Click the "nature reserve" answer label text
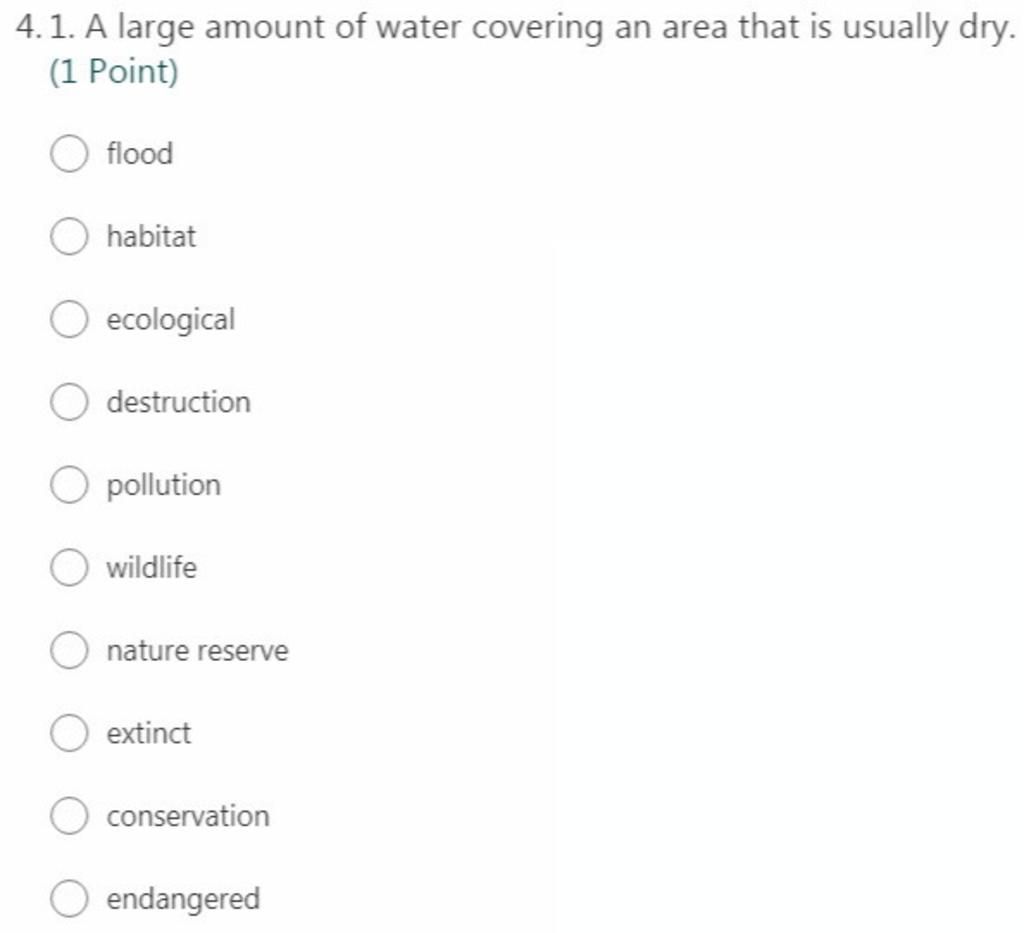Image resolution: width=1024 pixels, height=933 pixels. click(197, 651)
